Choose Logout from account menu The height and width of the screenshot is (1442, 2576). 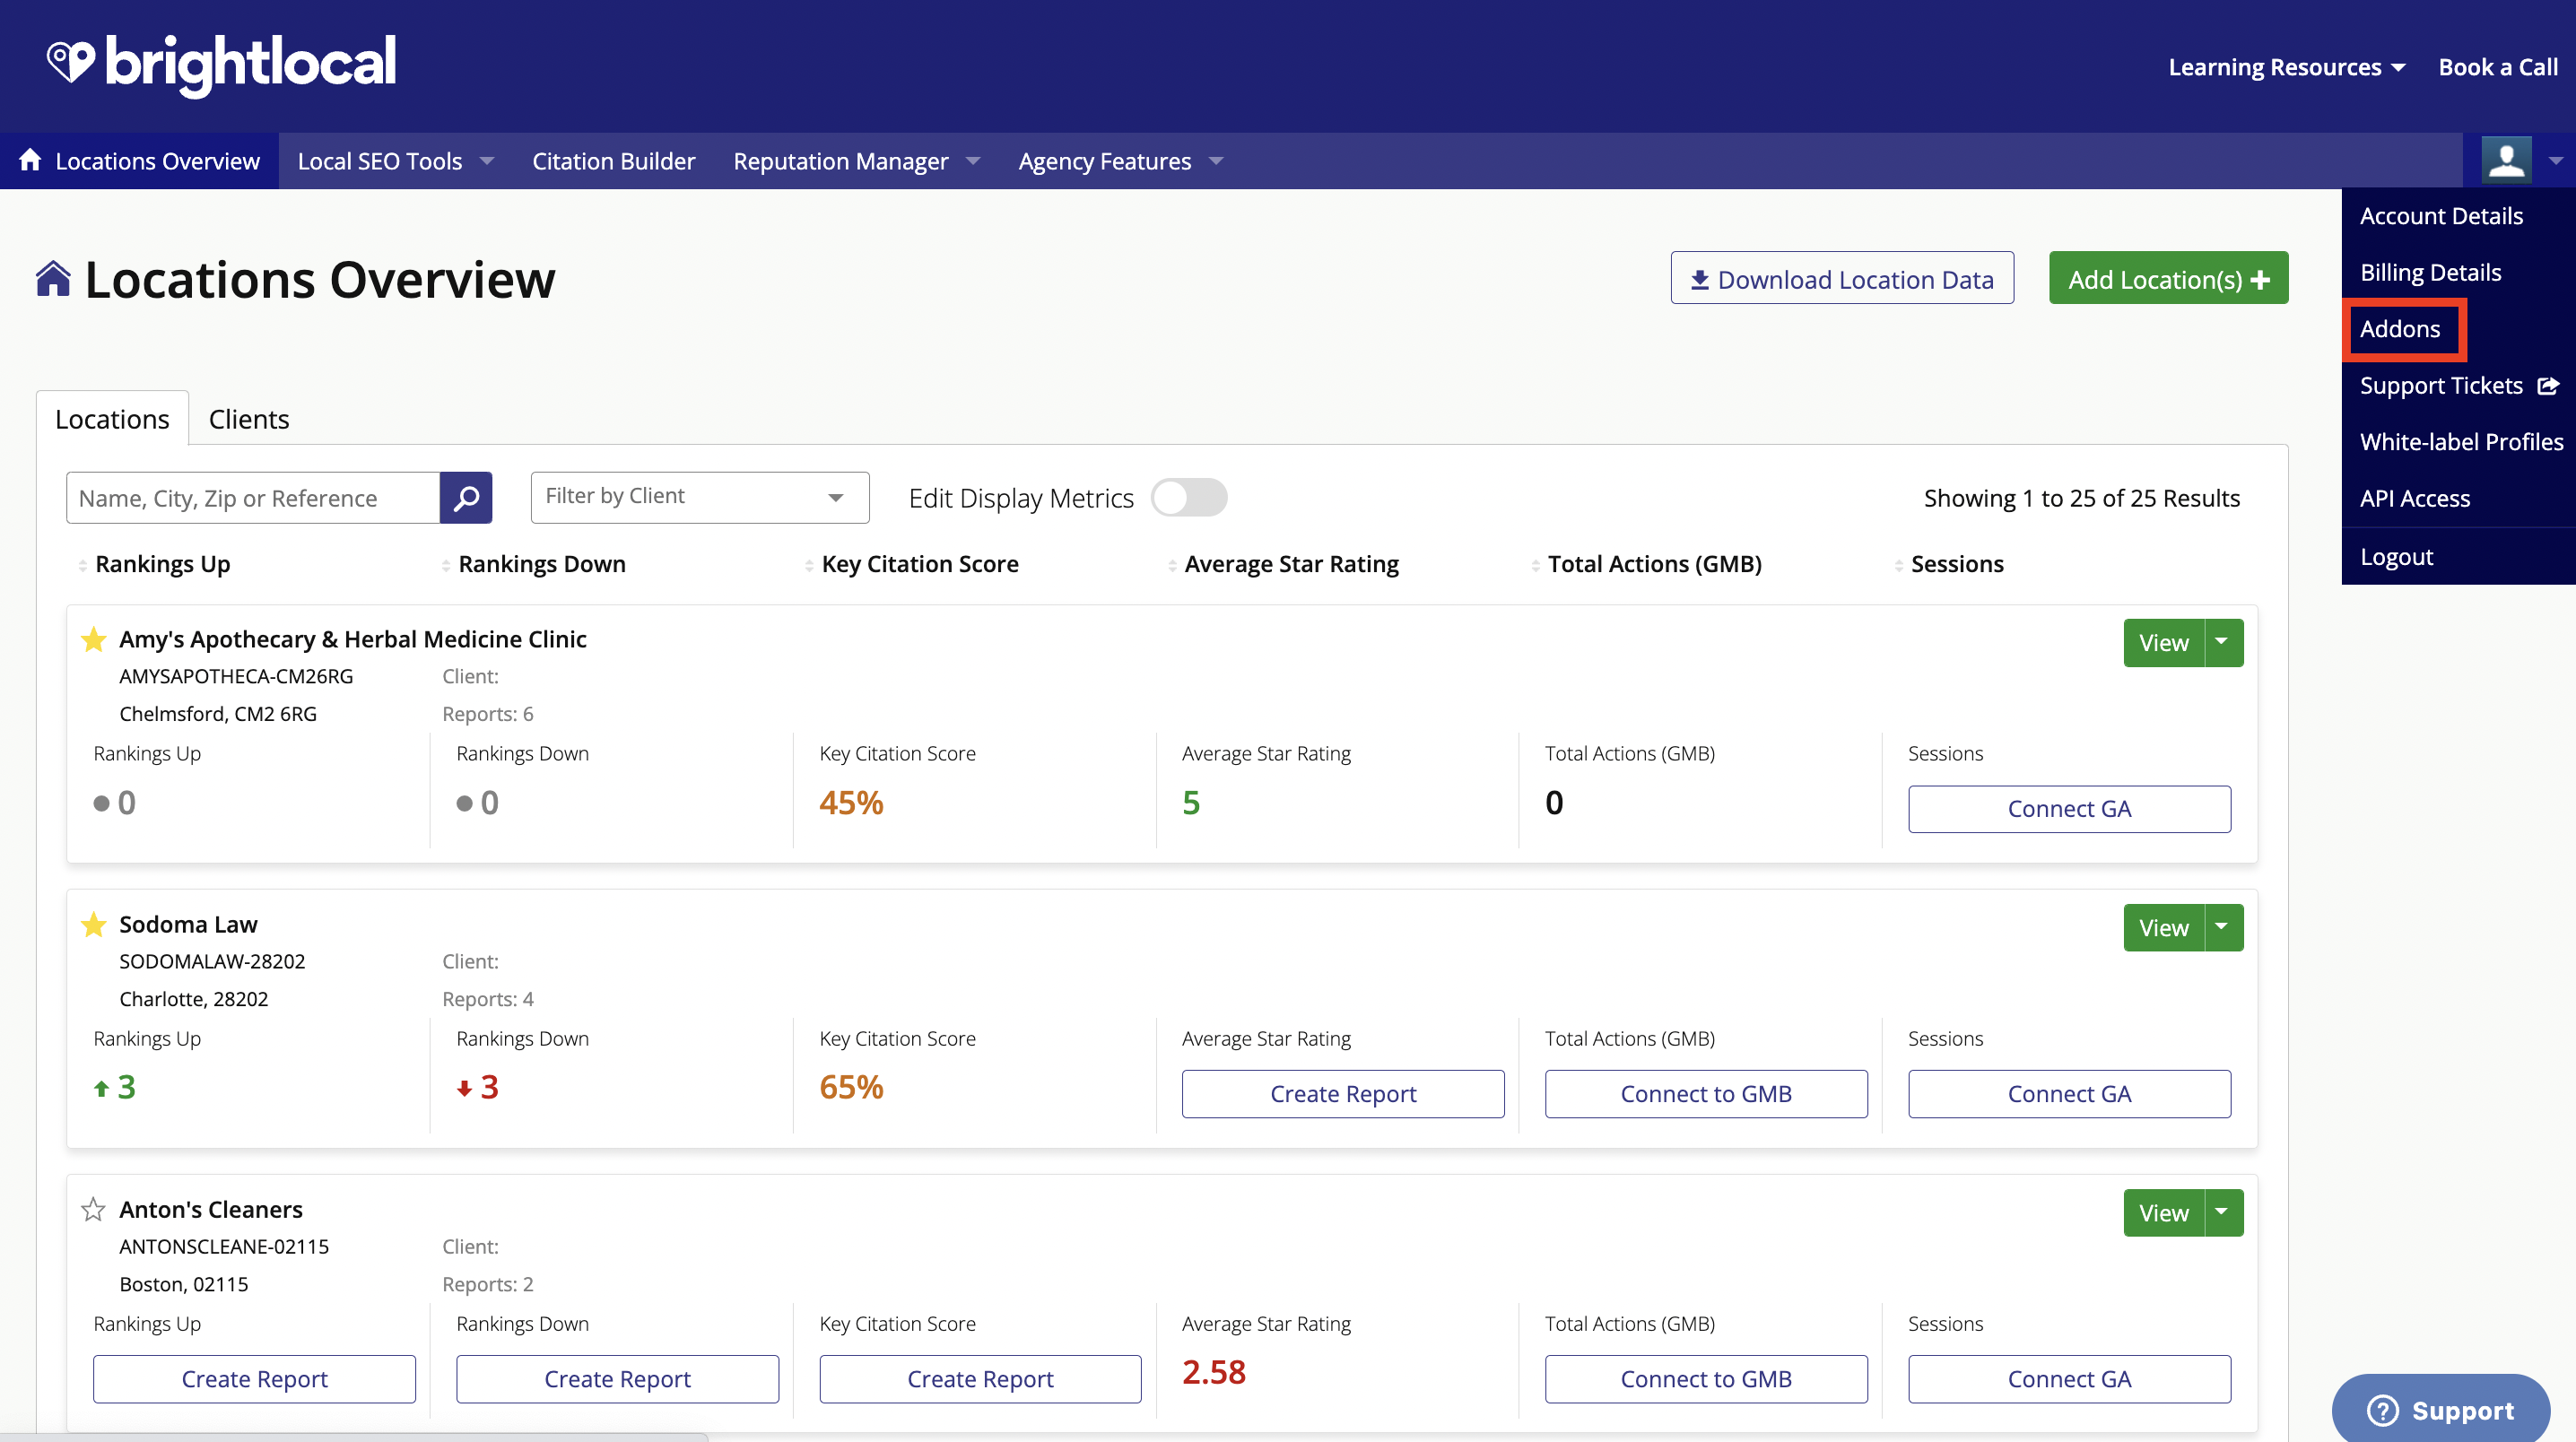click(2396, 557)
